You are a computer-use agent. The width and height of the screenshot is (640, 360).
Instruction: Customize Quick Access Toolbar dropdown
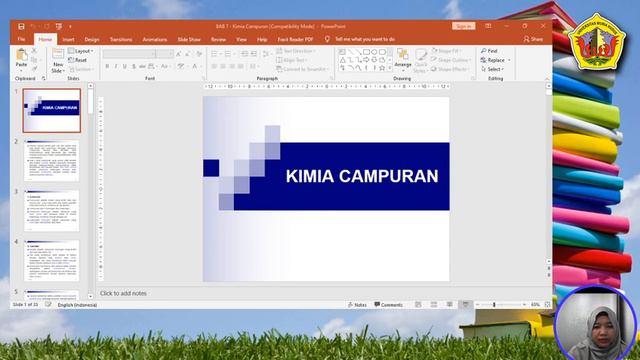point(70,27)
